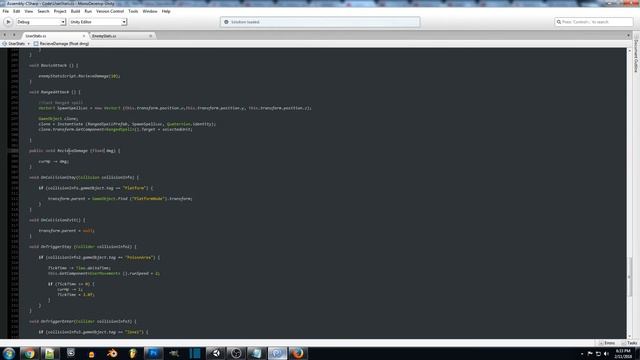This screenshot has height=360, width=640.
Task: Open the File menu
Action: pos(6,11)
